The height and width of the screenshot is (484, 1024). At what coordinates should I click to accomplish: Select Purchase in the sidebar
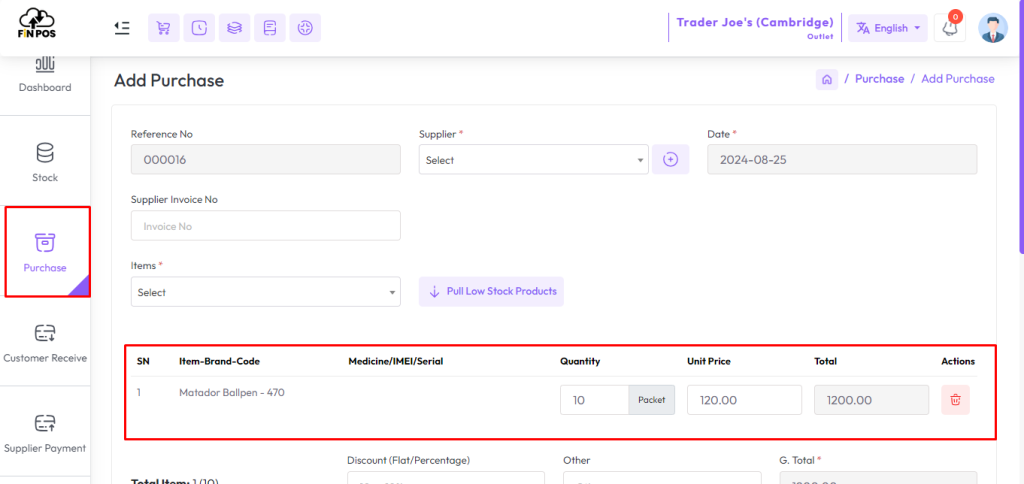(x=45, y=251)
